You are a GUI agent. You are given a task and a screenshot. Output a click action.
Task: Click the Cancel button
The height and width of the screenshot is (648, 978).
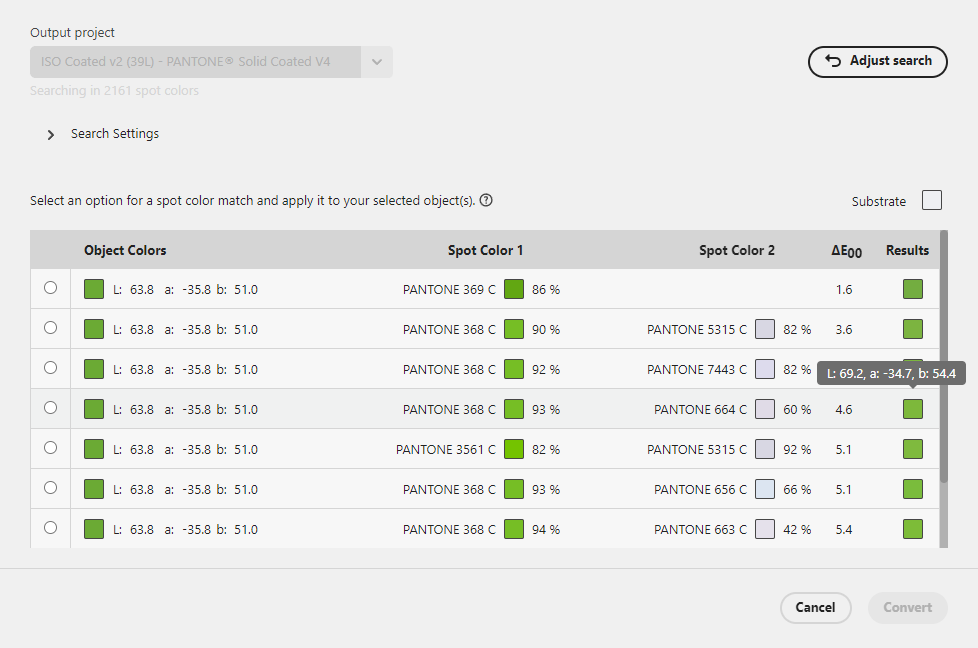(815, 607)
